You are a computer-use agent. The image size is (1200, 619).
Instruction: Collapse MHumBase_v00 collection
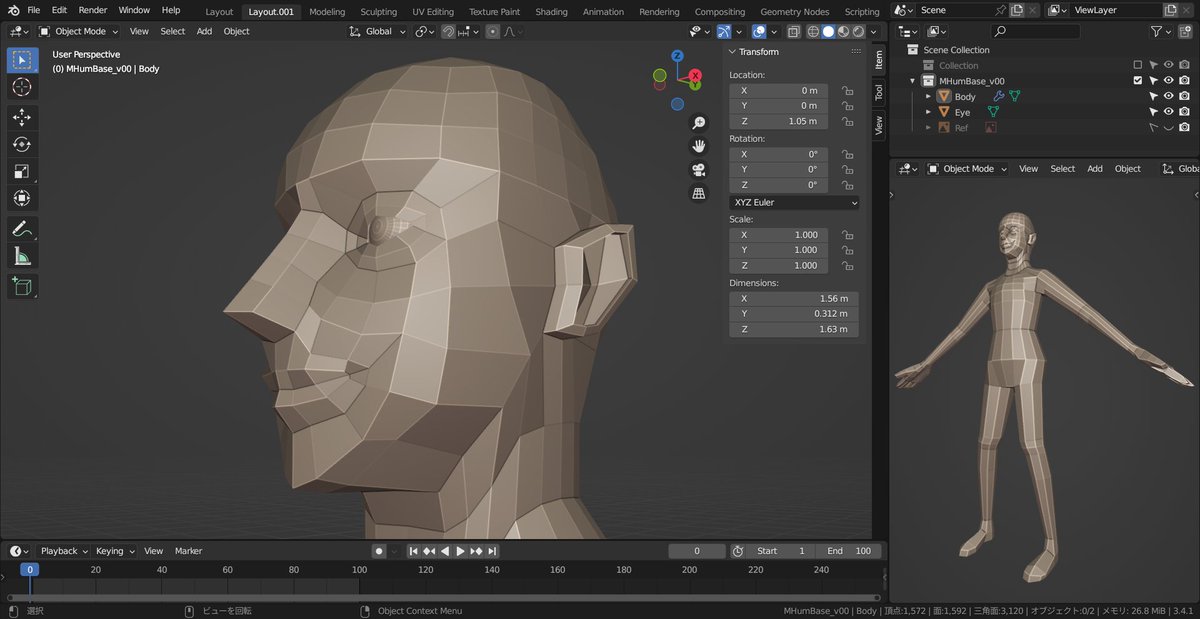(x=912, y=81)
